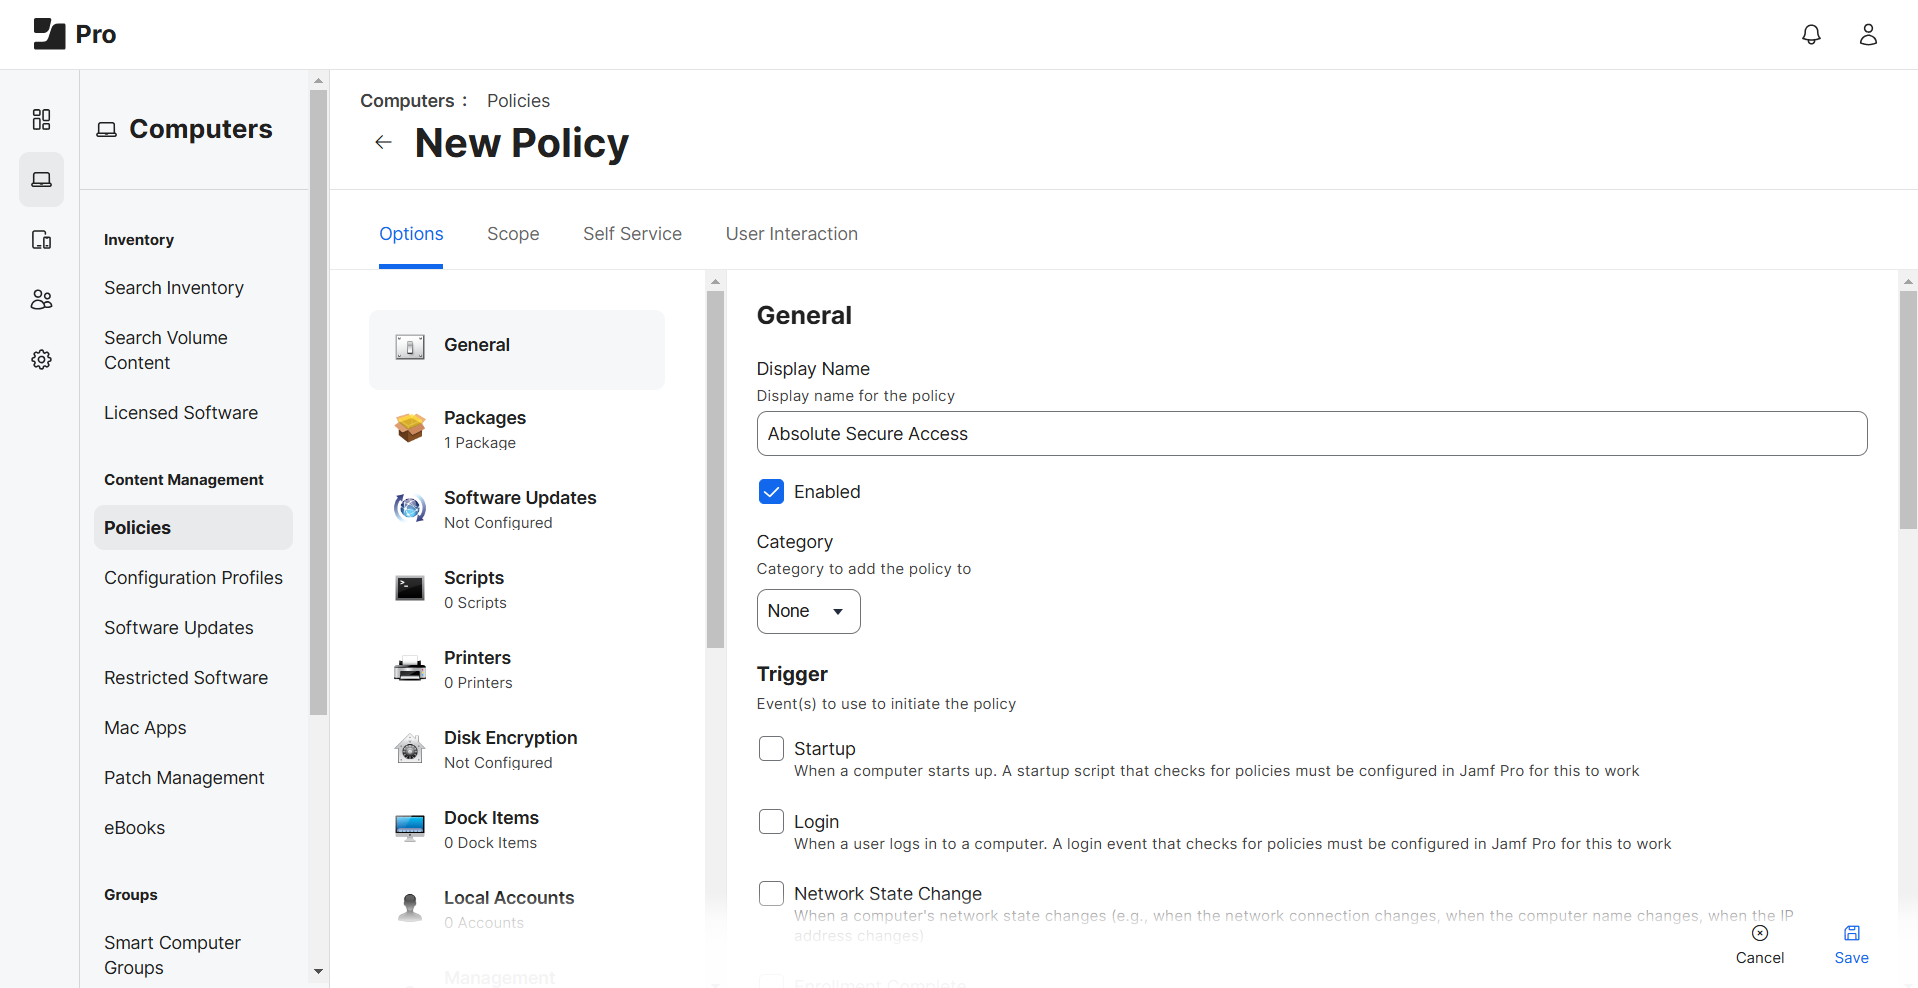Switch to the Scope tab

click(x=513, y=234)
